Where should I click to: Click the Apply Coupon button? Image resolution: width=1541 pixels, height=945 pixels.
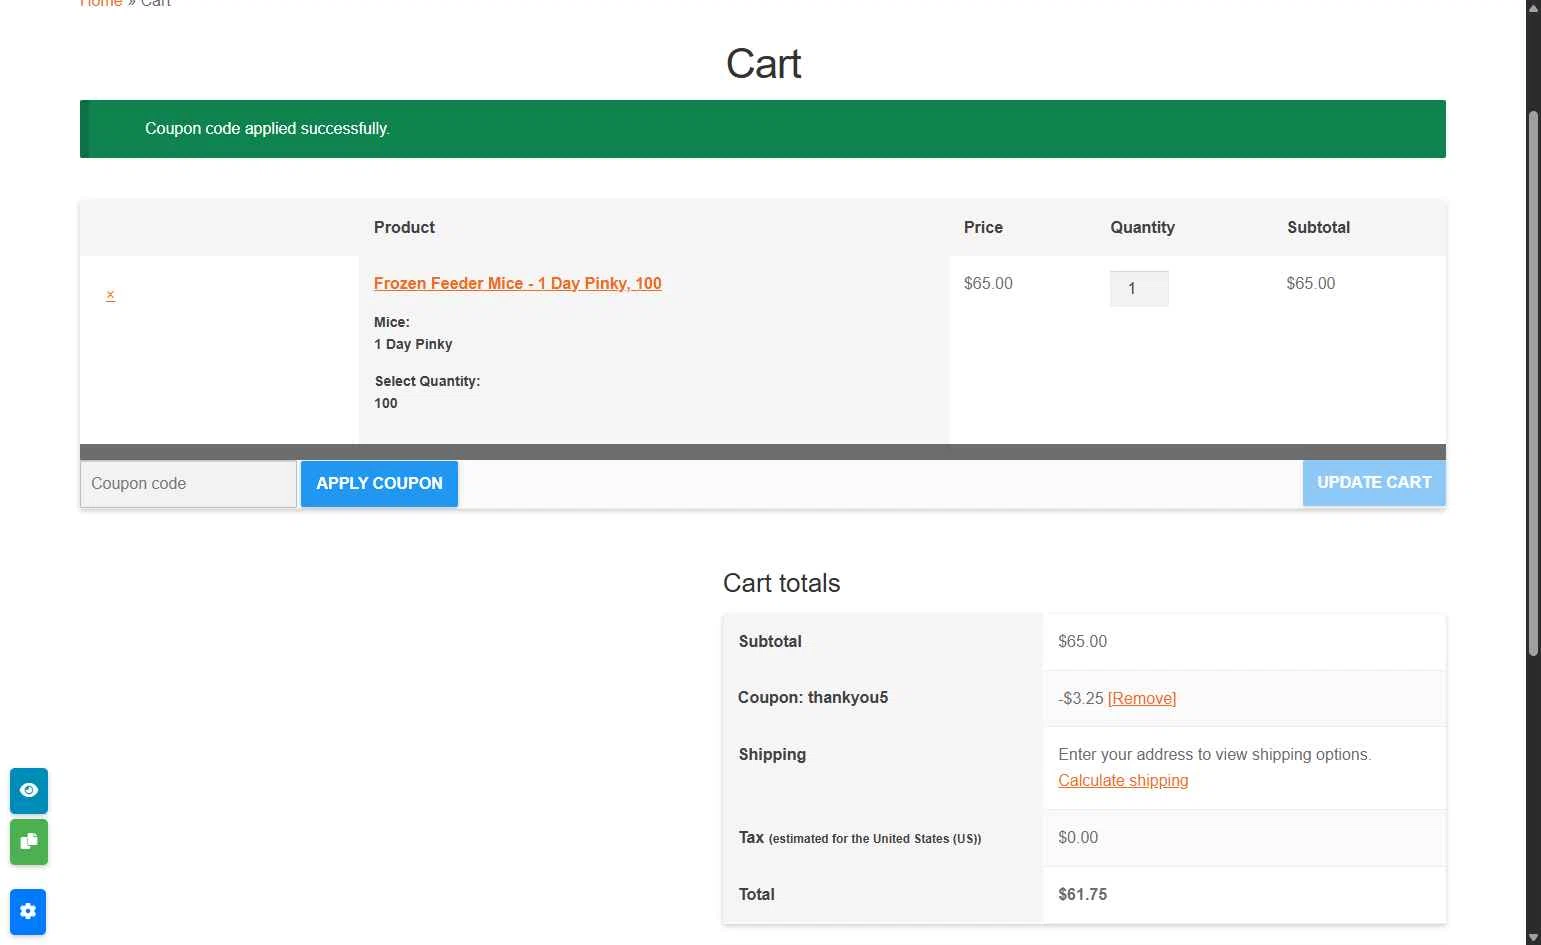[379, 483]
